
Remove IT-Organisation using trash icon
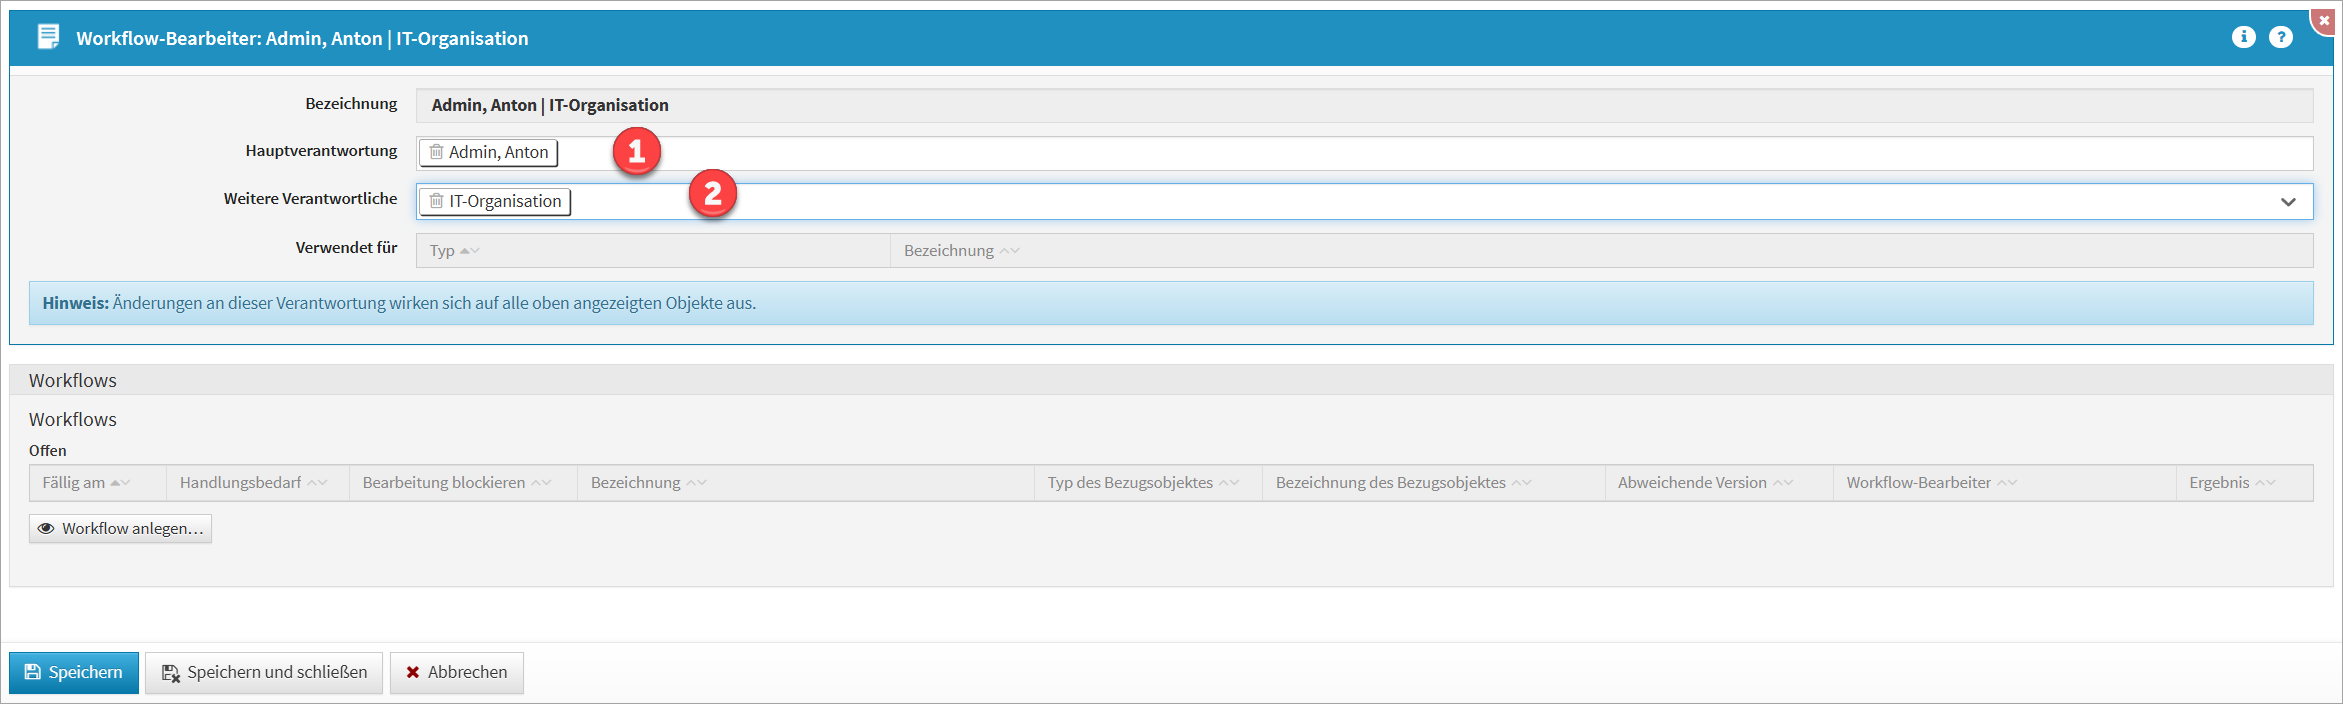[436, 201]
